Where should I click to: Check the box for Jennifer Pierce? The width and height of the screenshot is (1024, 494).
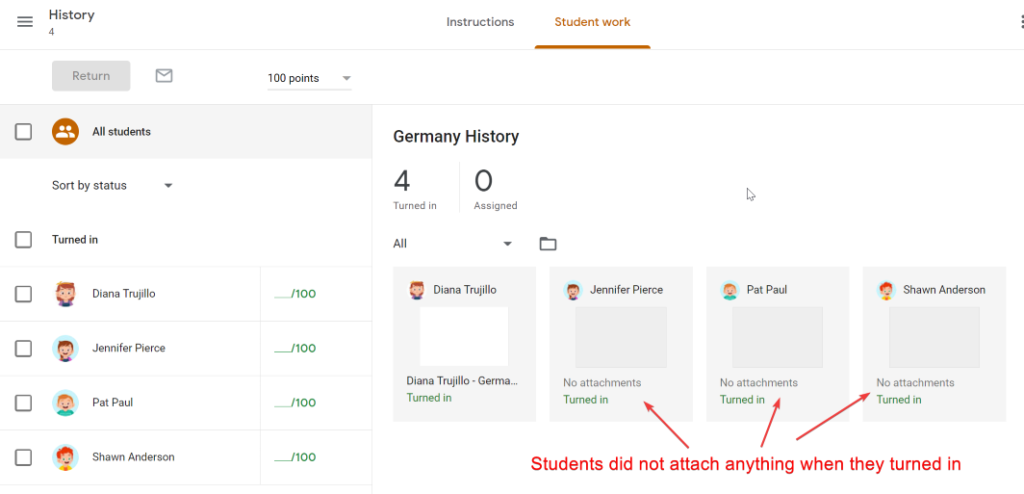click(x=24, y=348)
